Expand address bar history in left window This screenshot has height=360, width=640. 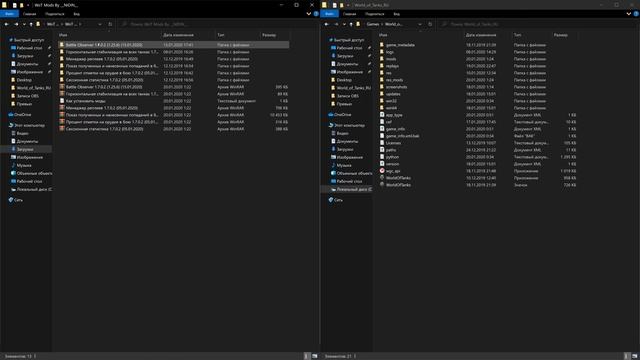(x=100, y=24)
